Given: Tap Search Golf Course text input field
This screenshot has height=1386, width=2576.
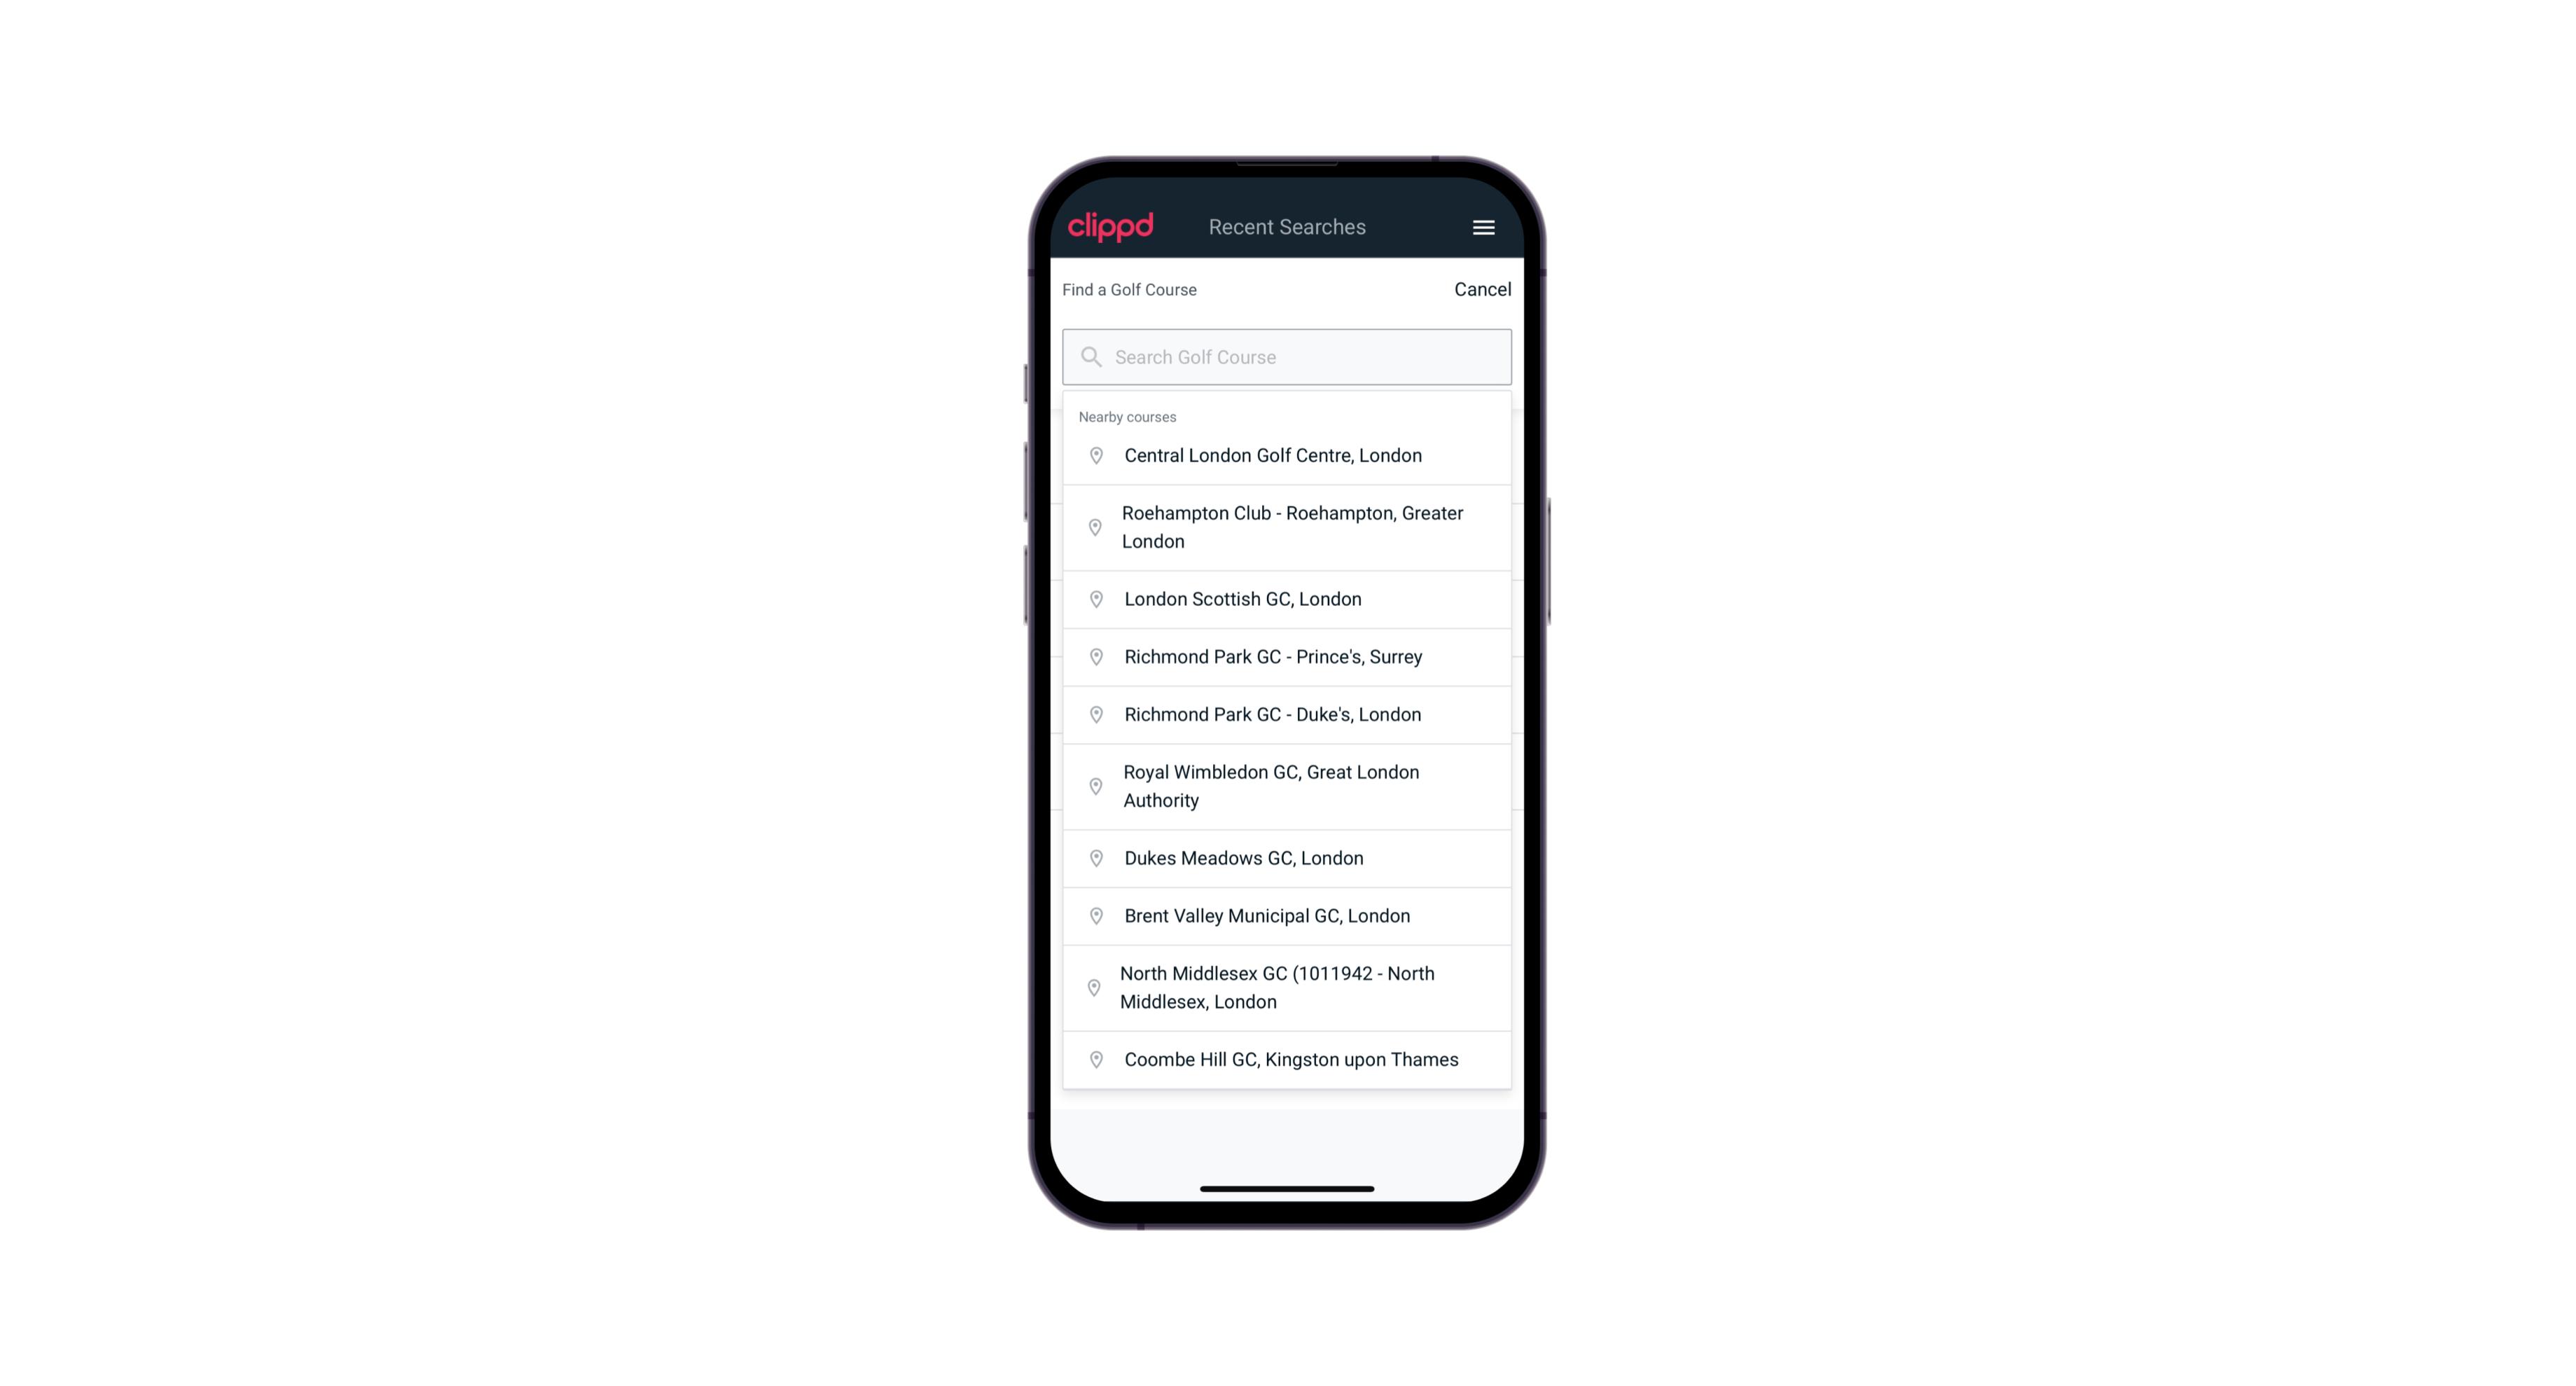Looking at the screenshot, I should pyautogui.click(x=1287, y=356).
